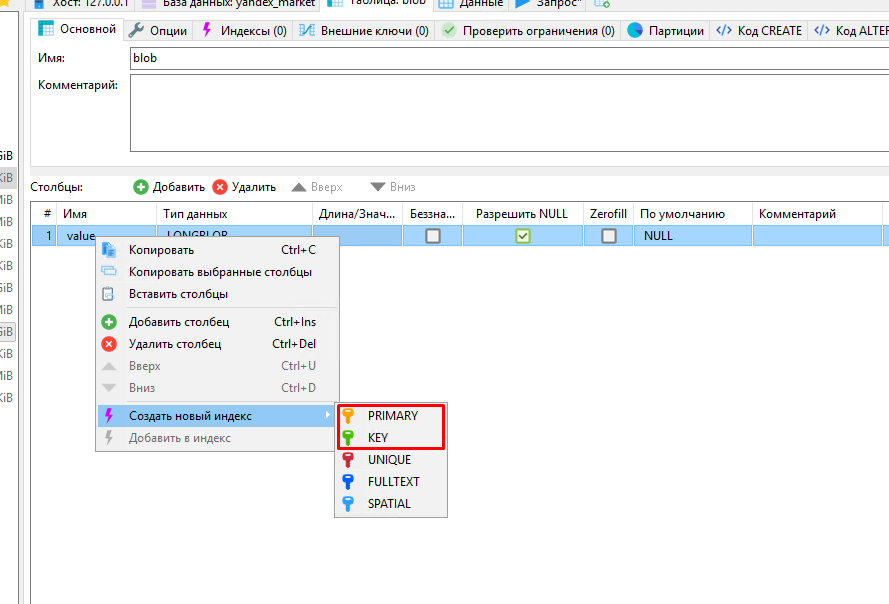Switch to the Опции tab
The height and width of the screenshot is (604, 889).
coord(158,31)
